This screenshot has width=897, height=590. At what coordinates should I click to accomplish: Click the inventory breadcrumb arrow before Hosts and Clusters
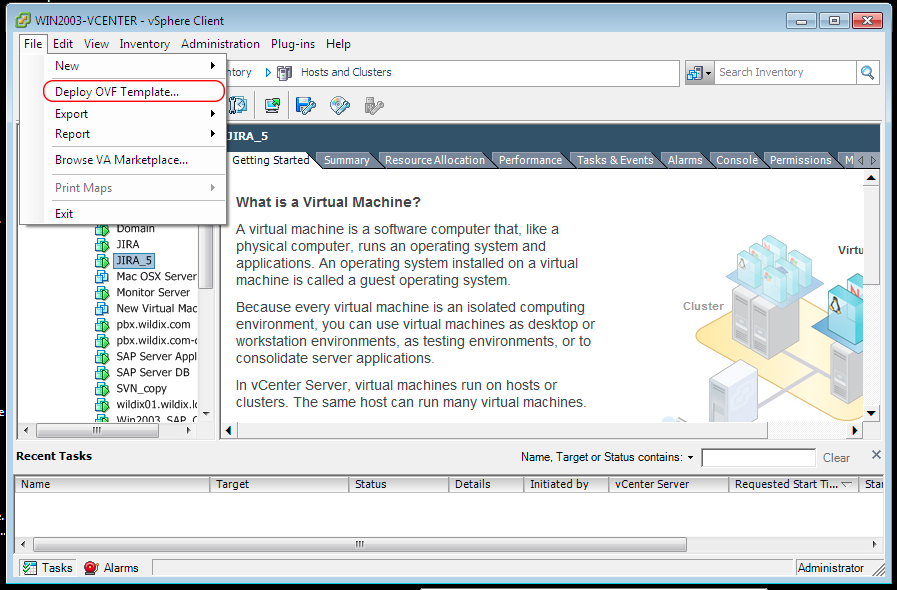[268, 73]
